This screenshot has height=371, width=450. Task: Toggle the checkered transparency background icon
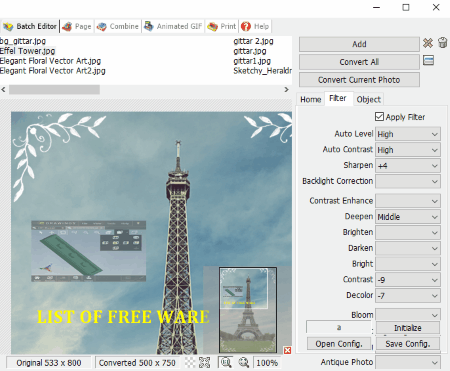(190, 362)
